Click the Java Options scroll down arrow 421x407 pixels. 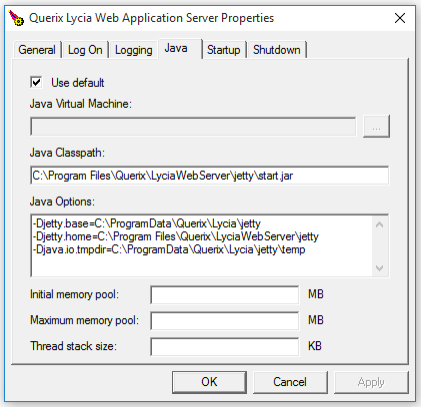tap(379, 268)
